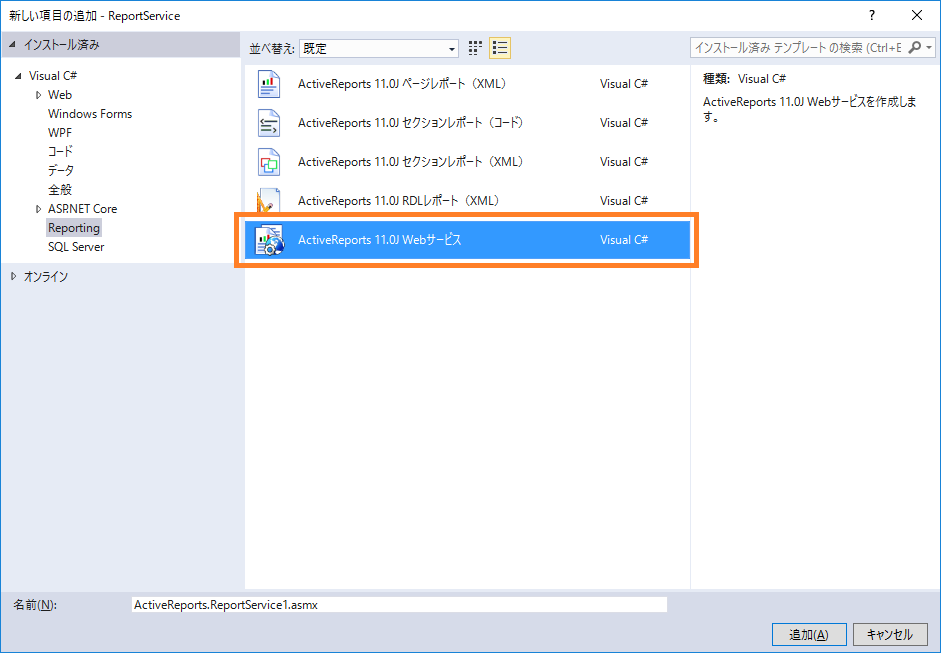
Task: Close the 新しい項目の追加 dialog
Action: [916, 16]
